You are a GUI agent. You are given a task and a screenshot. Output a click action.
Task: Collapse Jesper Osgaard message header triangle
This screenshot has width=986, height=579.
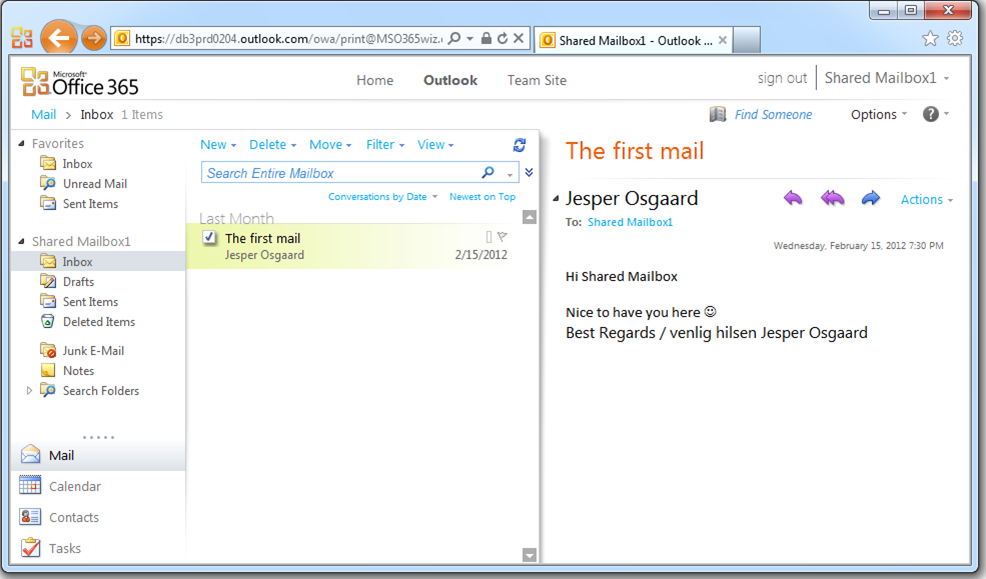pos(556,199)
